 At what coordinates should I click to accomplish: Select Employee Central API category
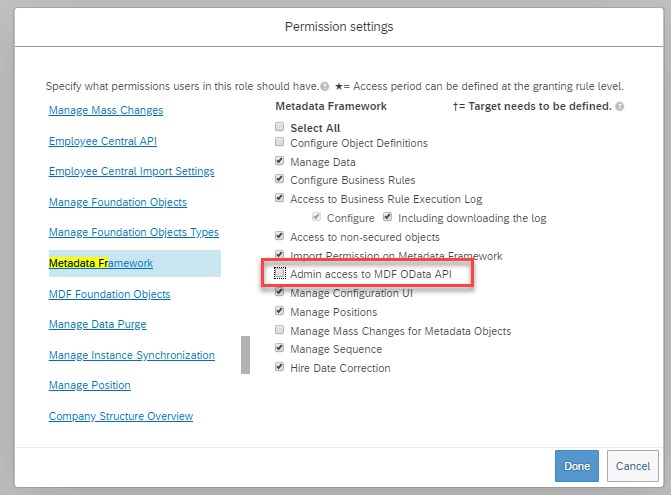click(103, 141)
